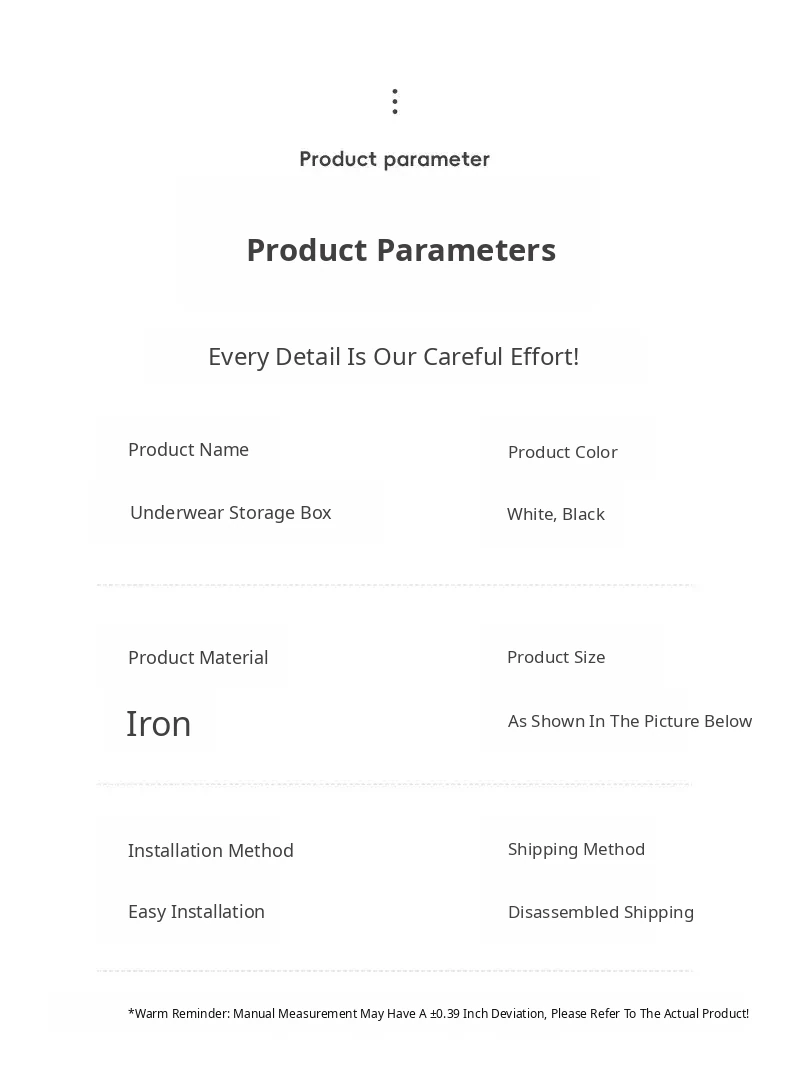Click the "Shipping Method" label

tap(576, 849)
